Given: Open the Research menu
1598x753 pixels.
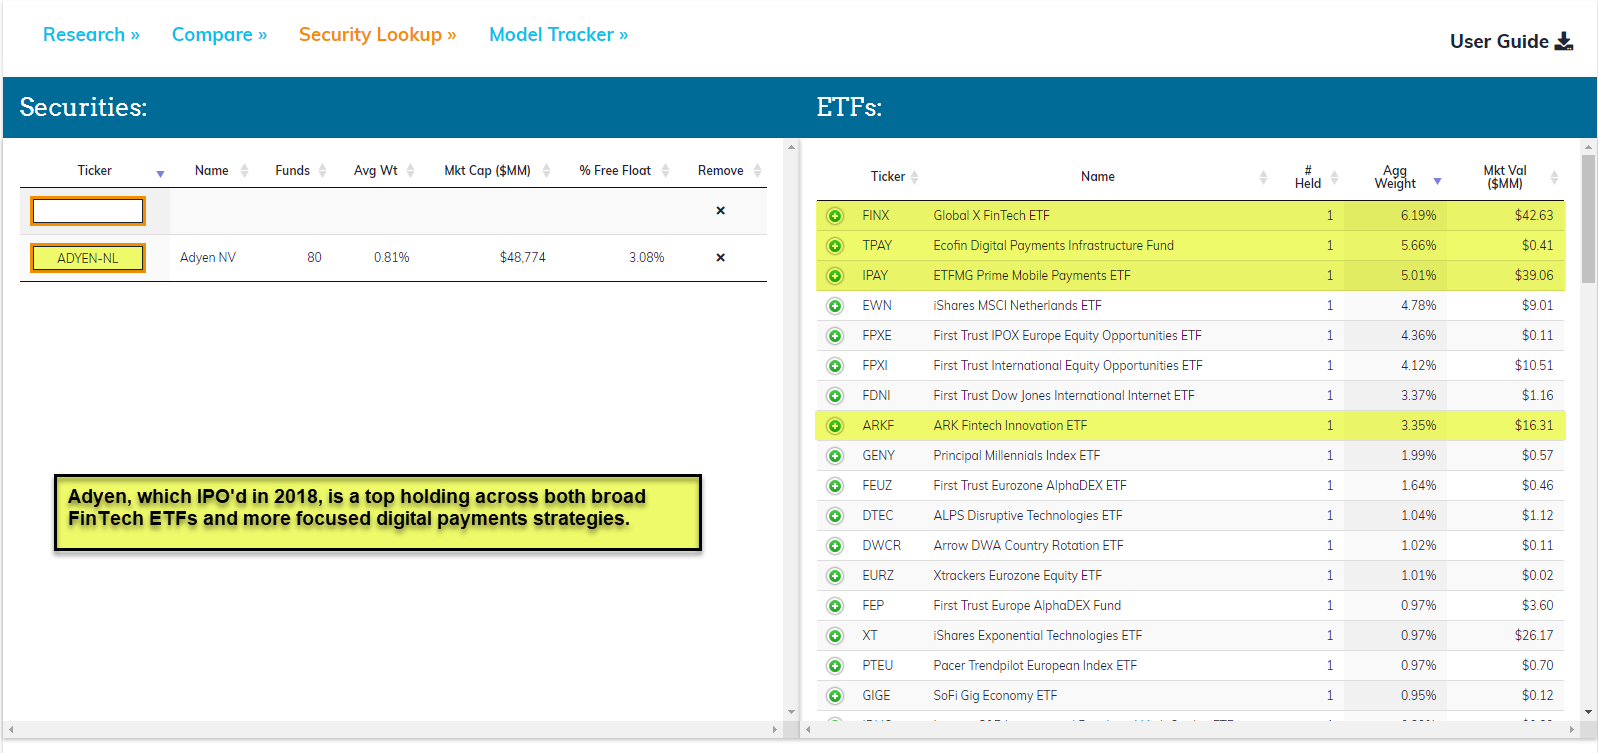Looking at the screenshot, I should tap(91, 34).
